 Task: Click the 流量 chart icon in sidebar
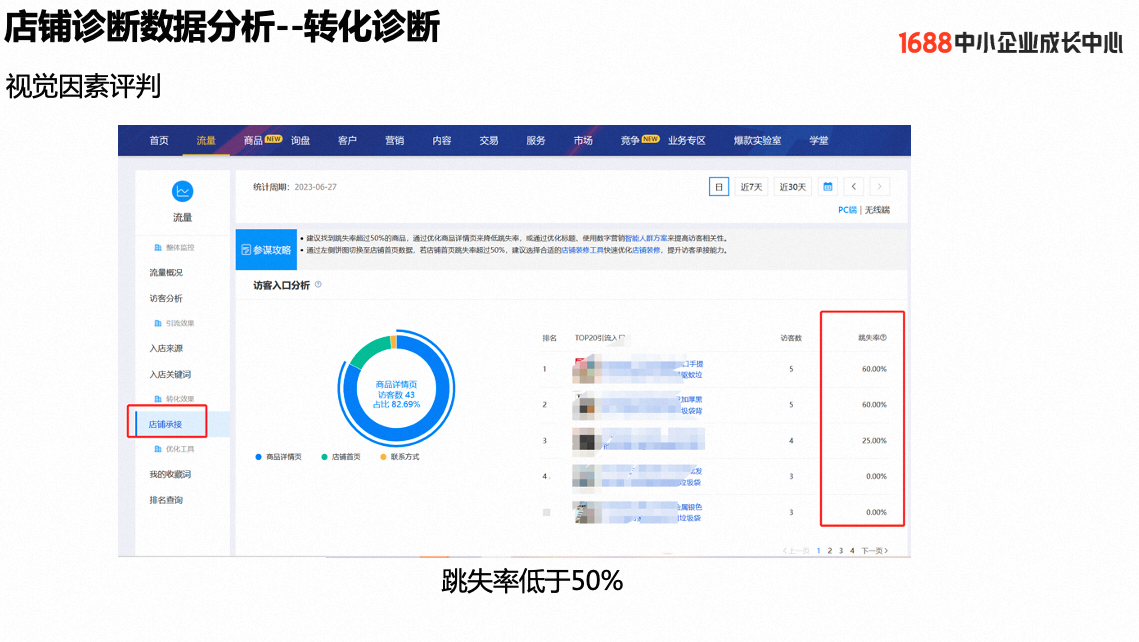[182, 191]
